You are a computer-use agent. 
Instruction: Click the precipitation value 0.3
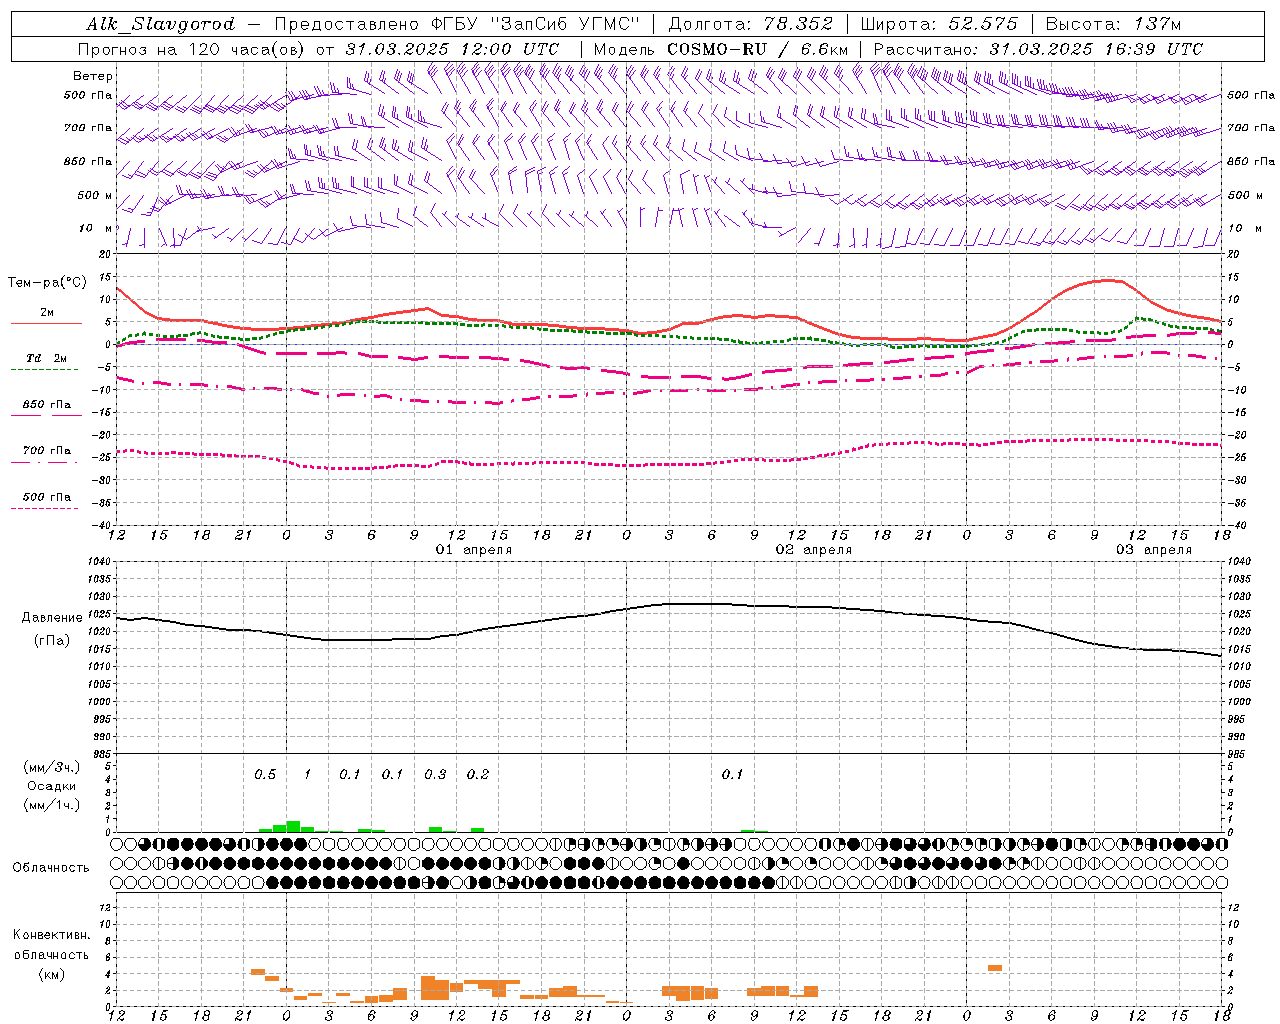pyautogui.click(x=435, y=775)
